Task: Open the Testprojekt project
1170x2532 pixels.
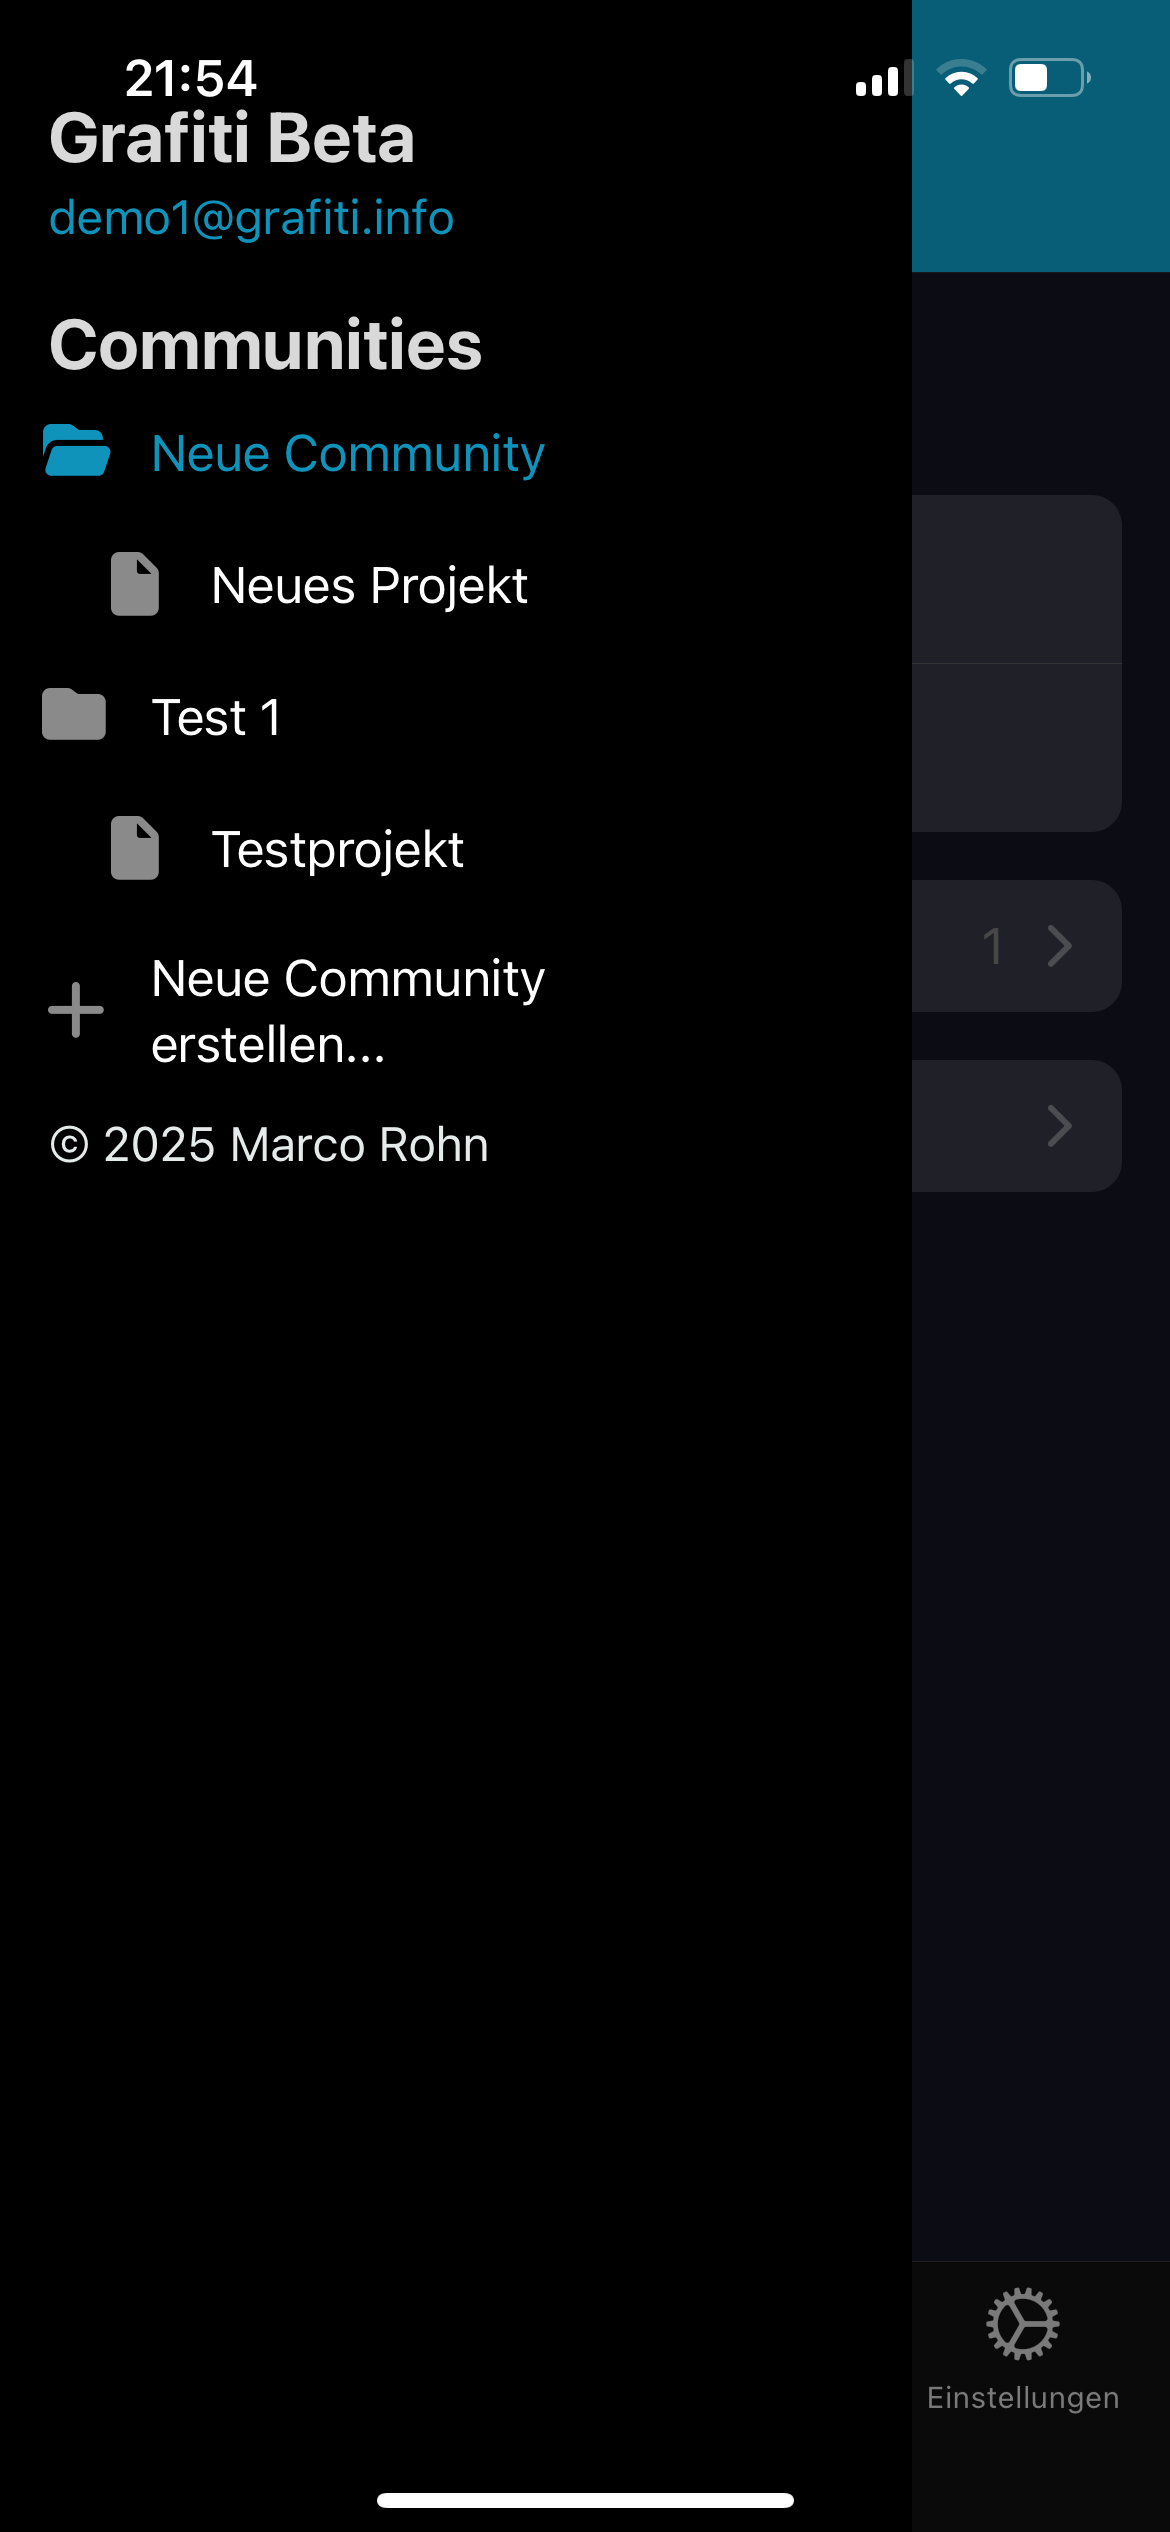Action: coord(337,850)
